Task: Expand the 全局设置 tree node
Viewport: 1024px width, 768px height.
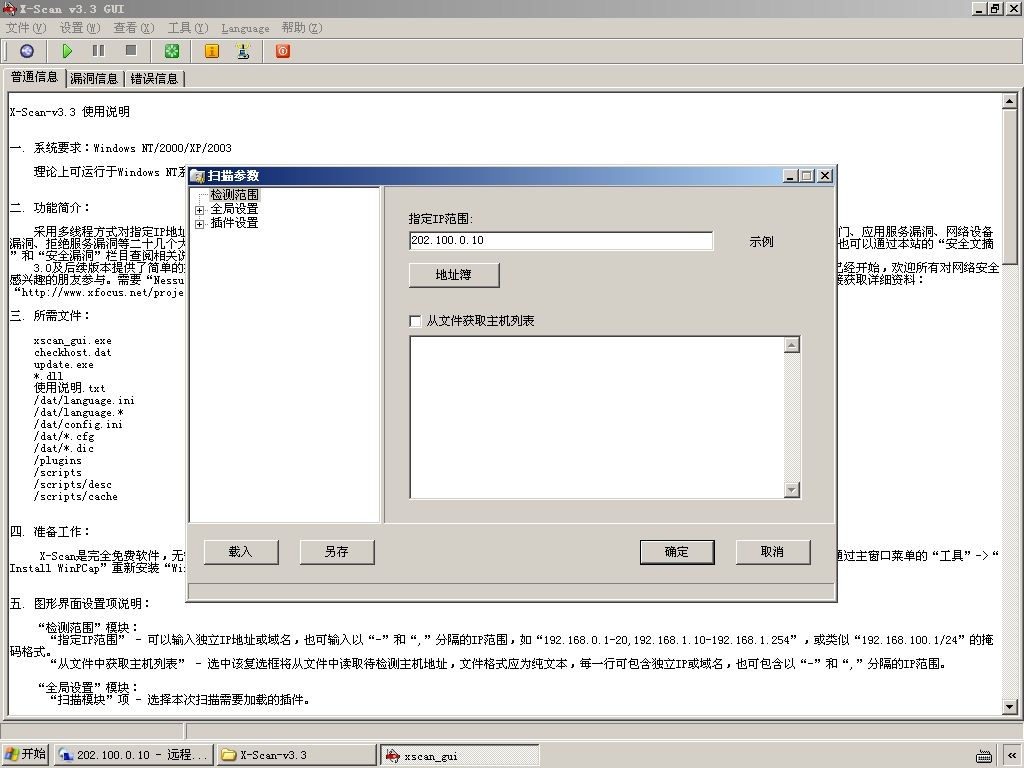Action: coord(199,210)
